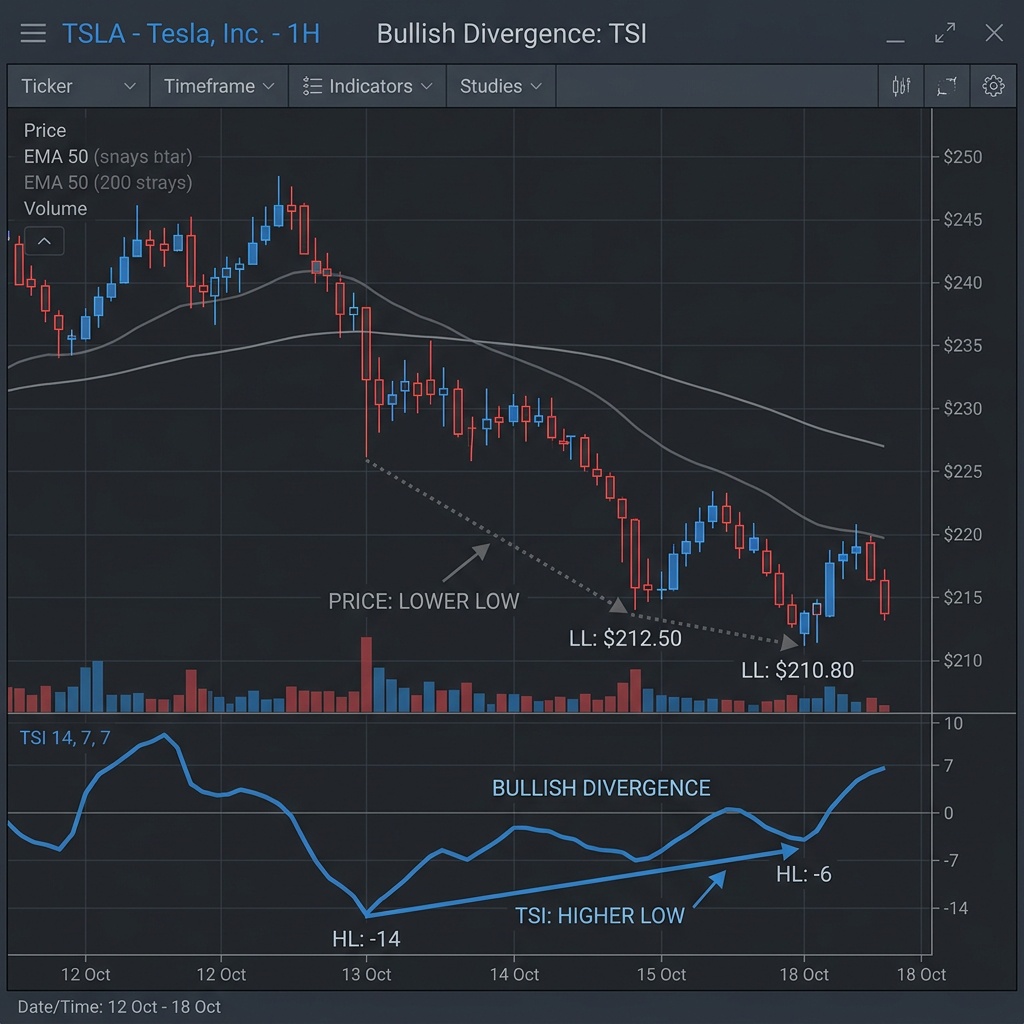Image resolution: width=1024 pixels, height=1024 pixels.
Task: Open the hamburger menu
Action: pyautogui.click(x=33, y=33)
